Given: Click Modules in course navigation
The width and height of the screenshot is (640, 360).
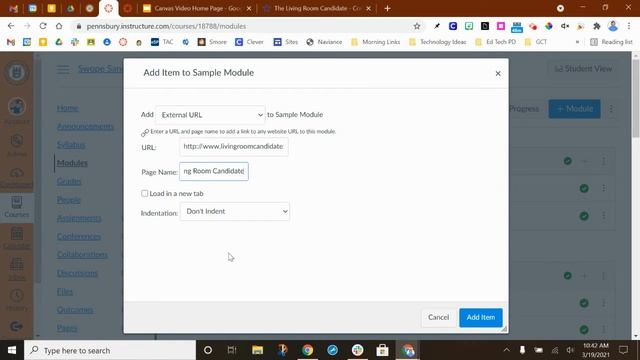Looking at the screenshot, I should 72,163.
